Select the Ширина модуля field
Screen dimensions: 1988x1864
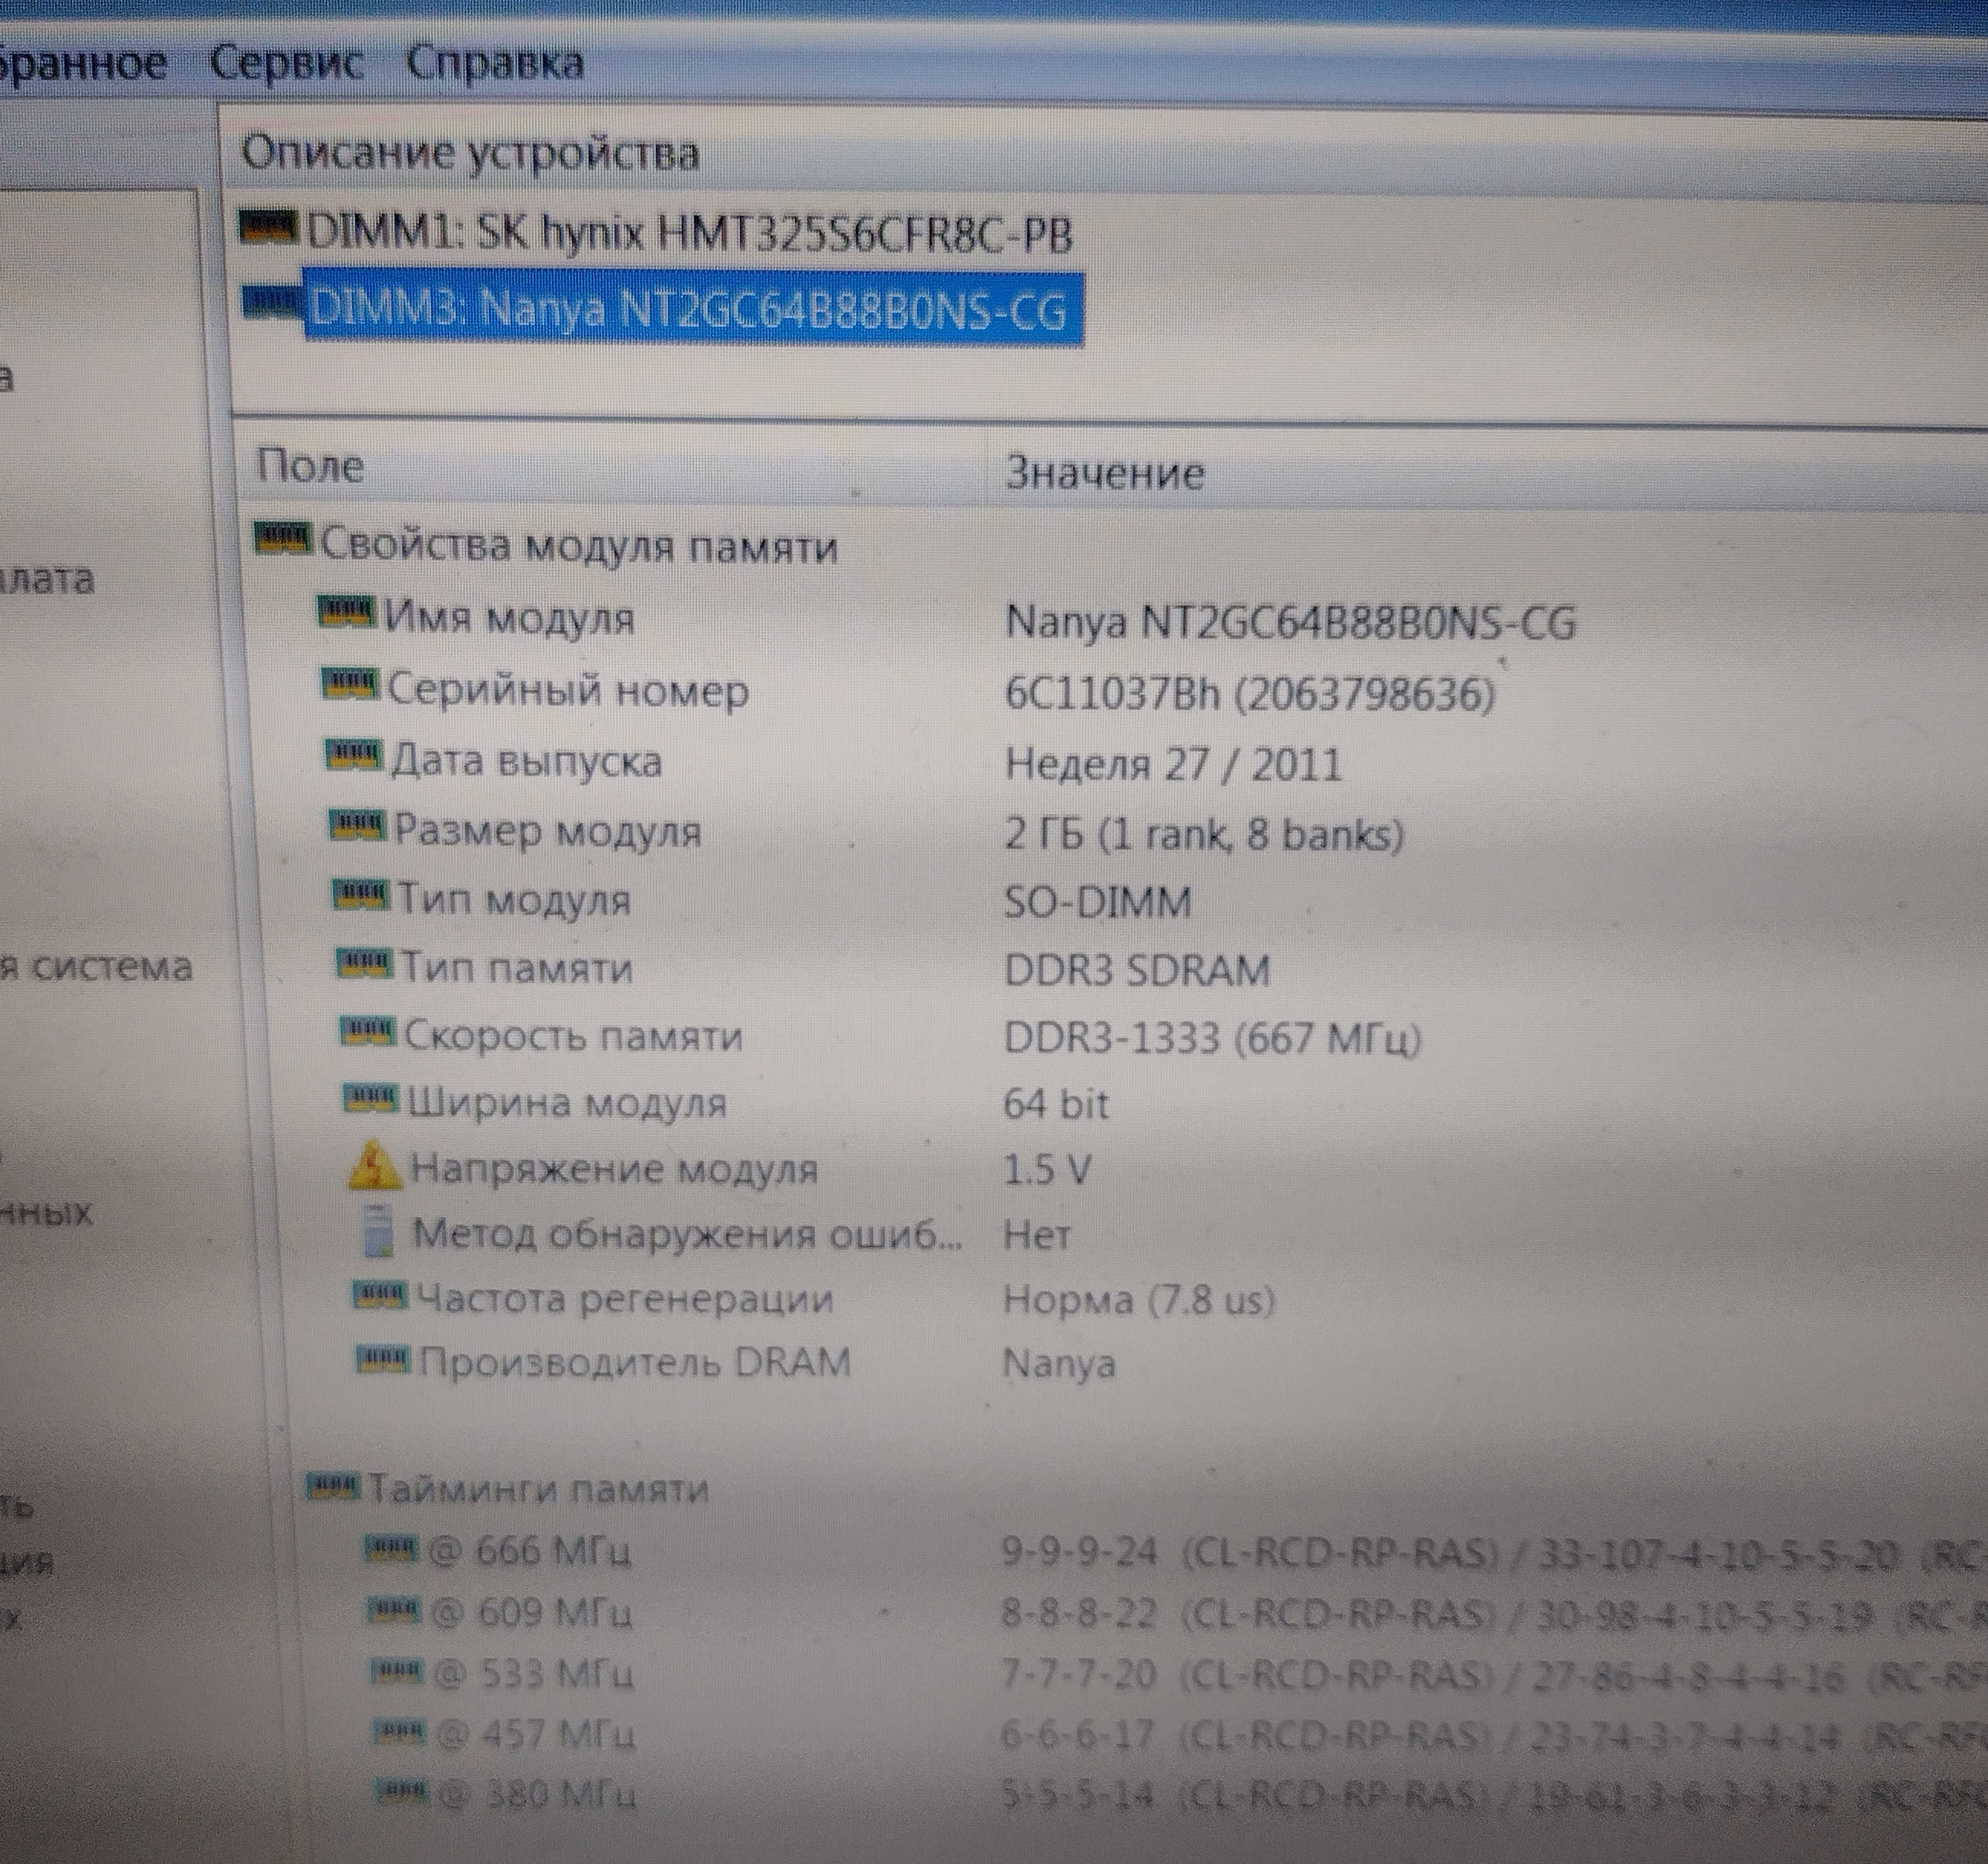(x=567, y=1103)
